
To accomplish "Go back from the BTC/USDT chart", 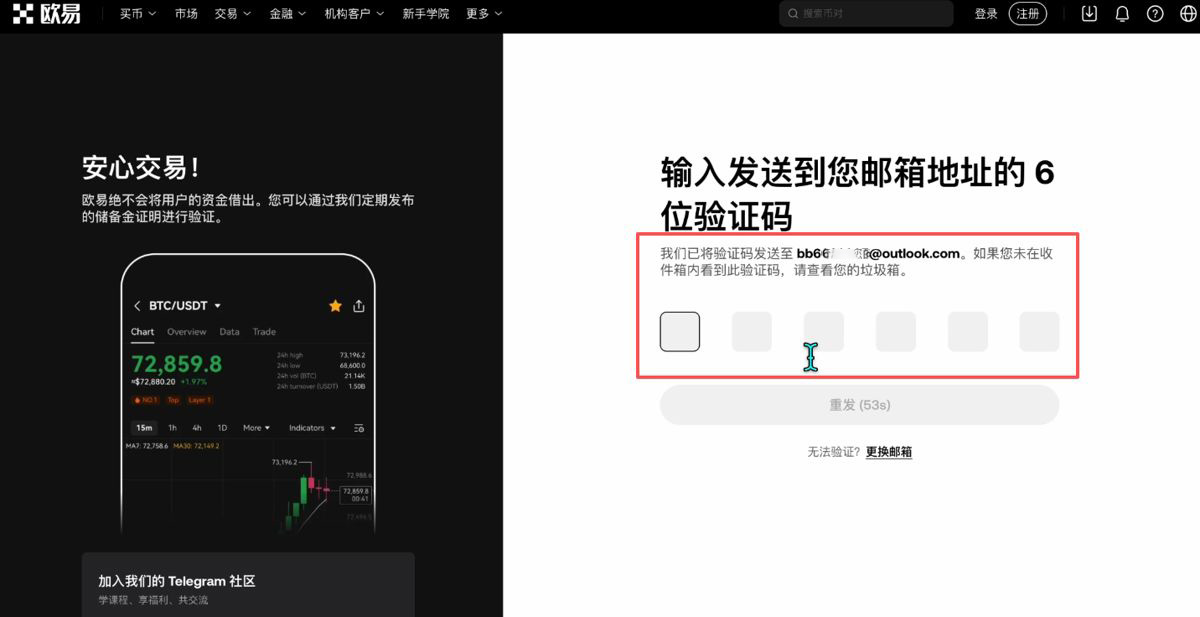I will pos(137,306).
